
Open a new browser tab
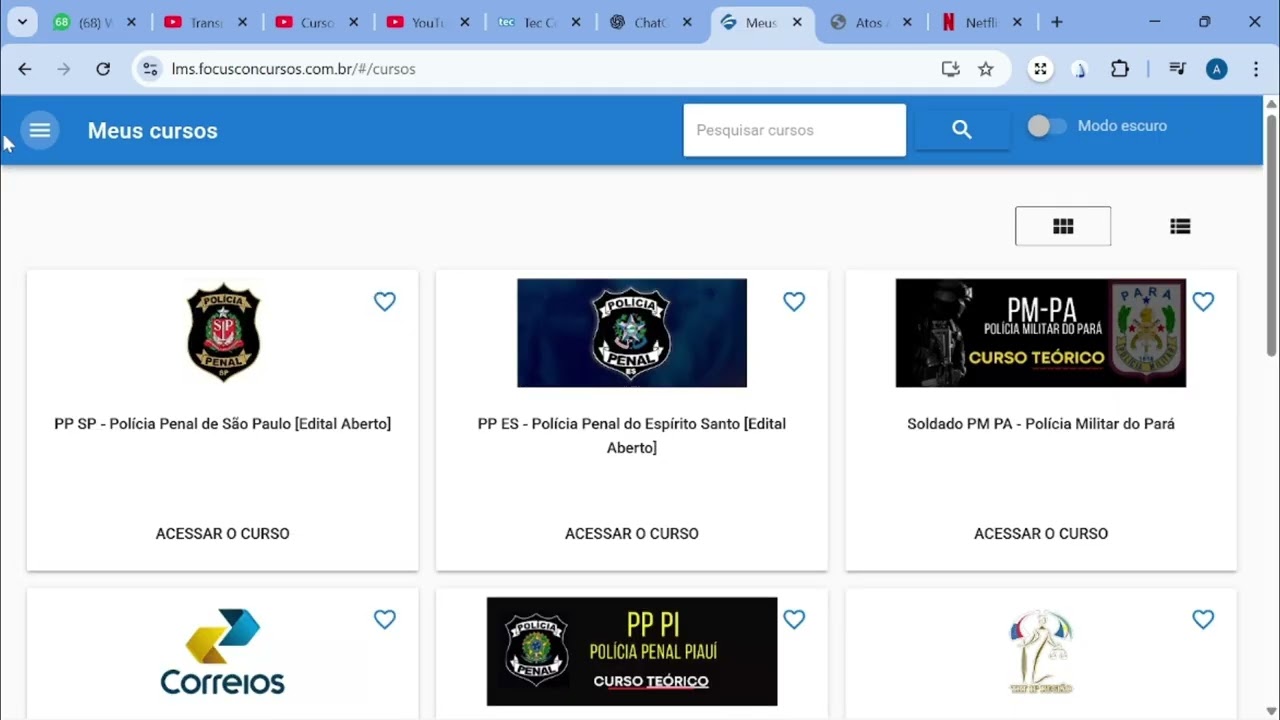point(1057,22)
